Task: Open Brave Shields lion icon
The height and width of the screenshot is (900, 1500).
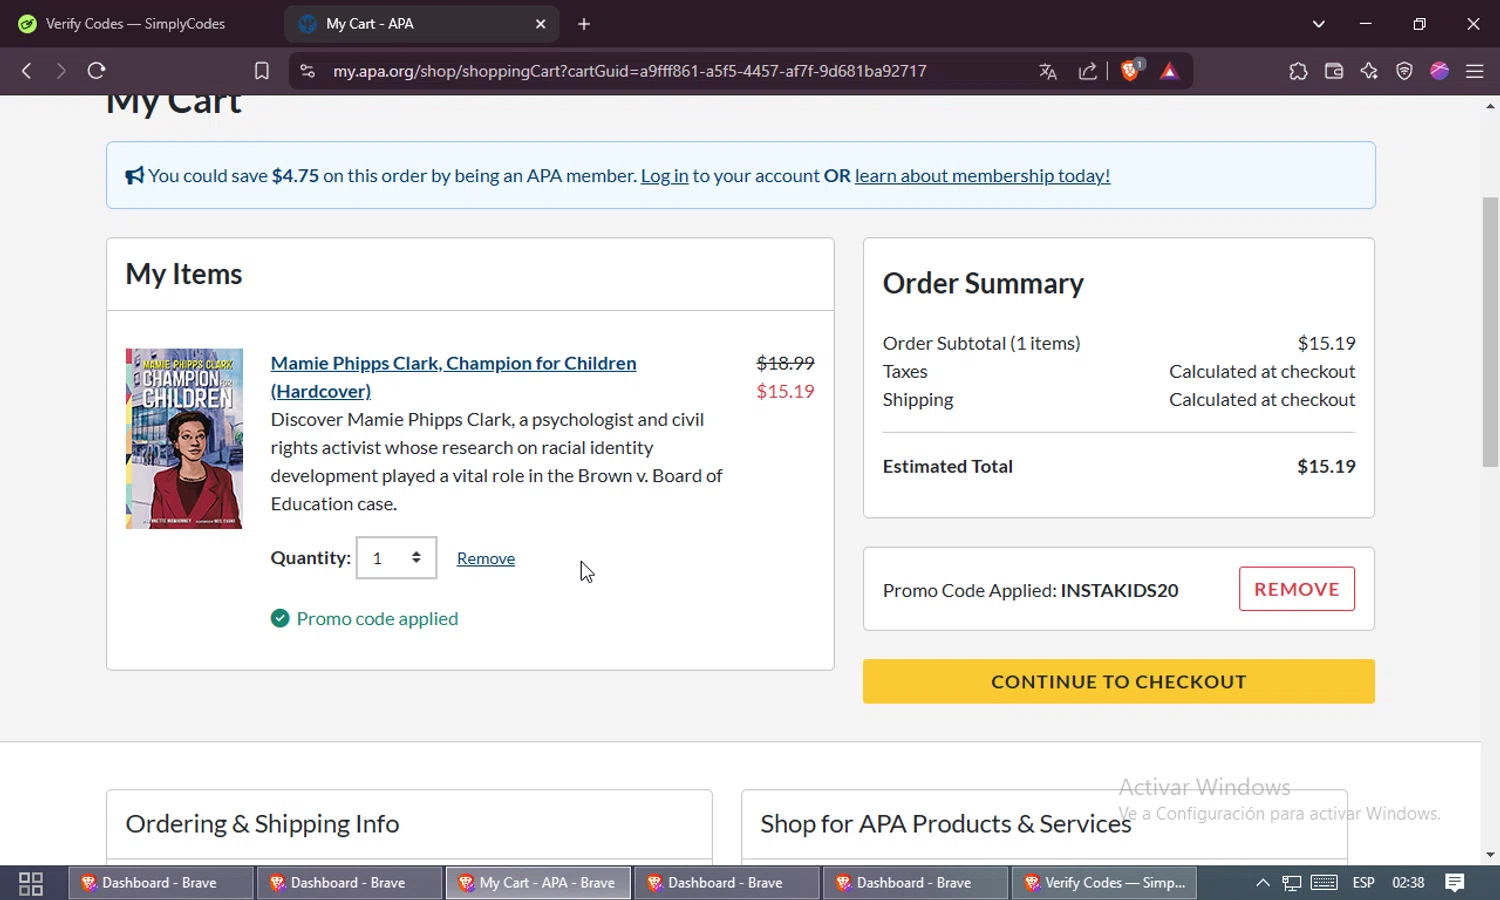Action: tap(1131, 70)
